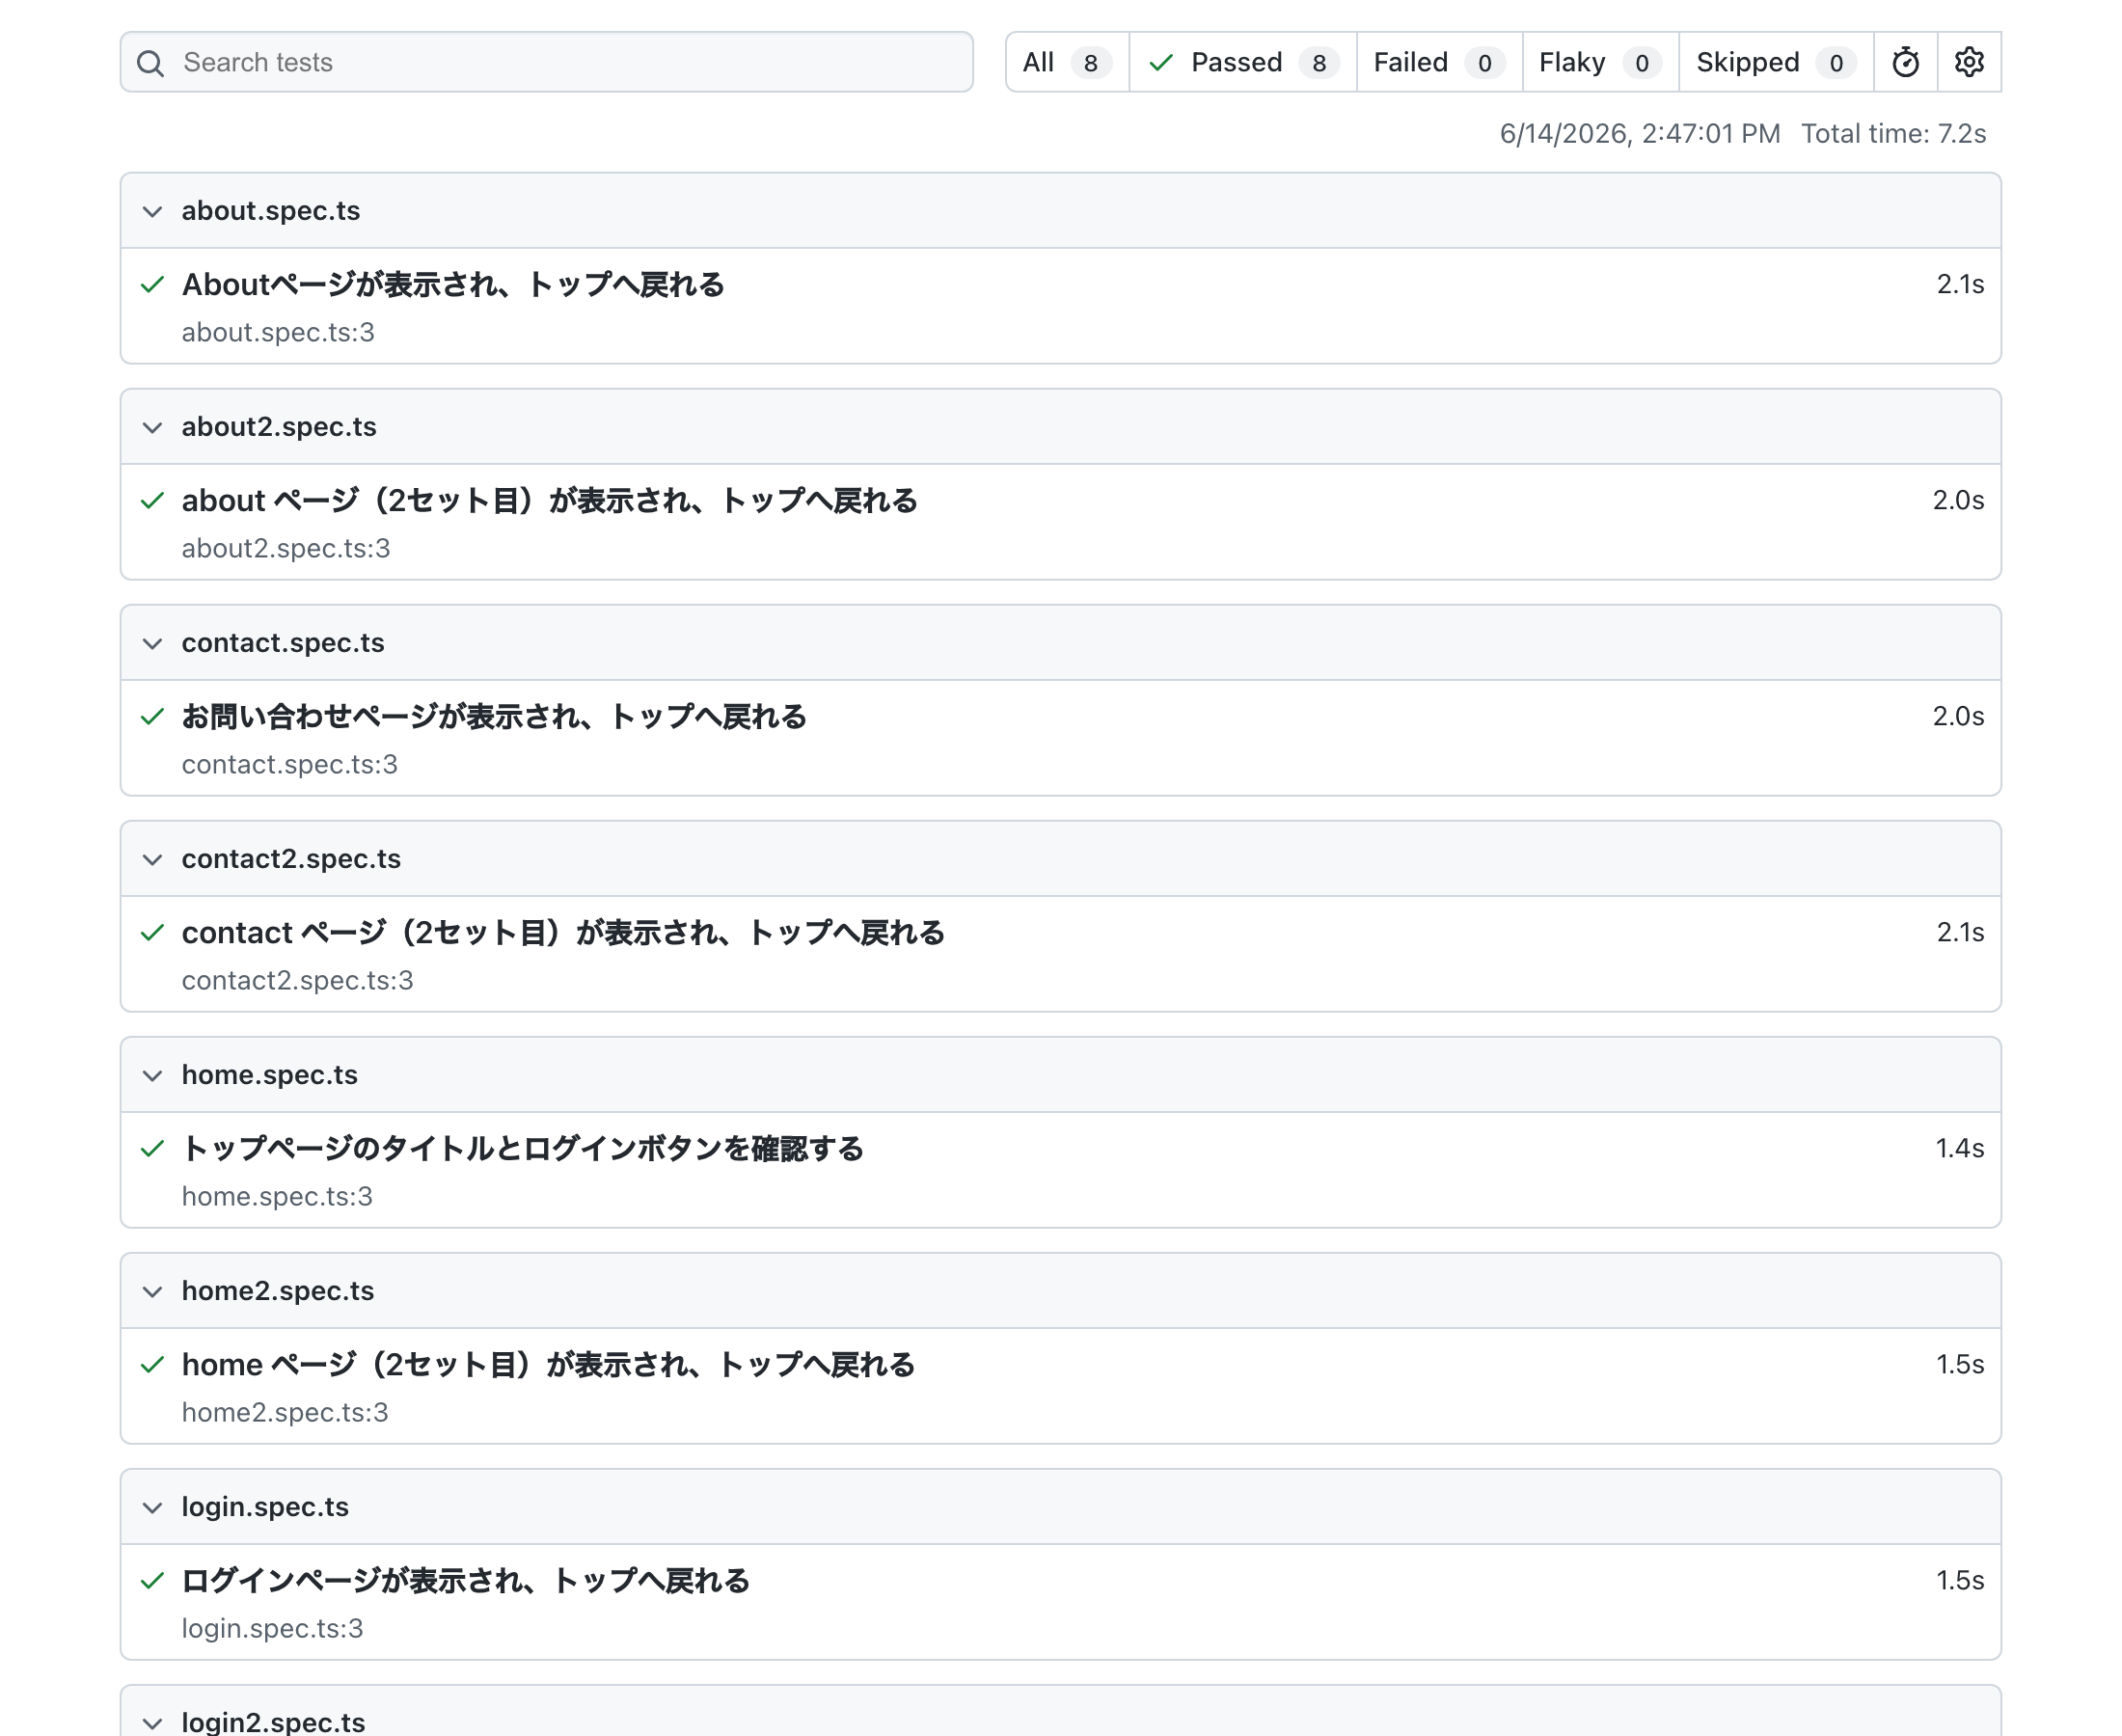
Task: Click the green check icon of the Aboutページ test
Action: 152,285
